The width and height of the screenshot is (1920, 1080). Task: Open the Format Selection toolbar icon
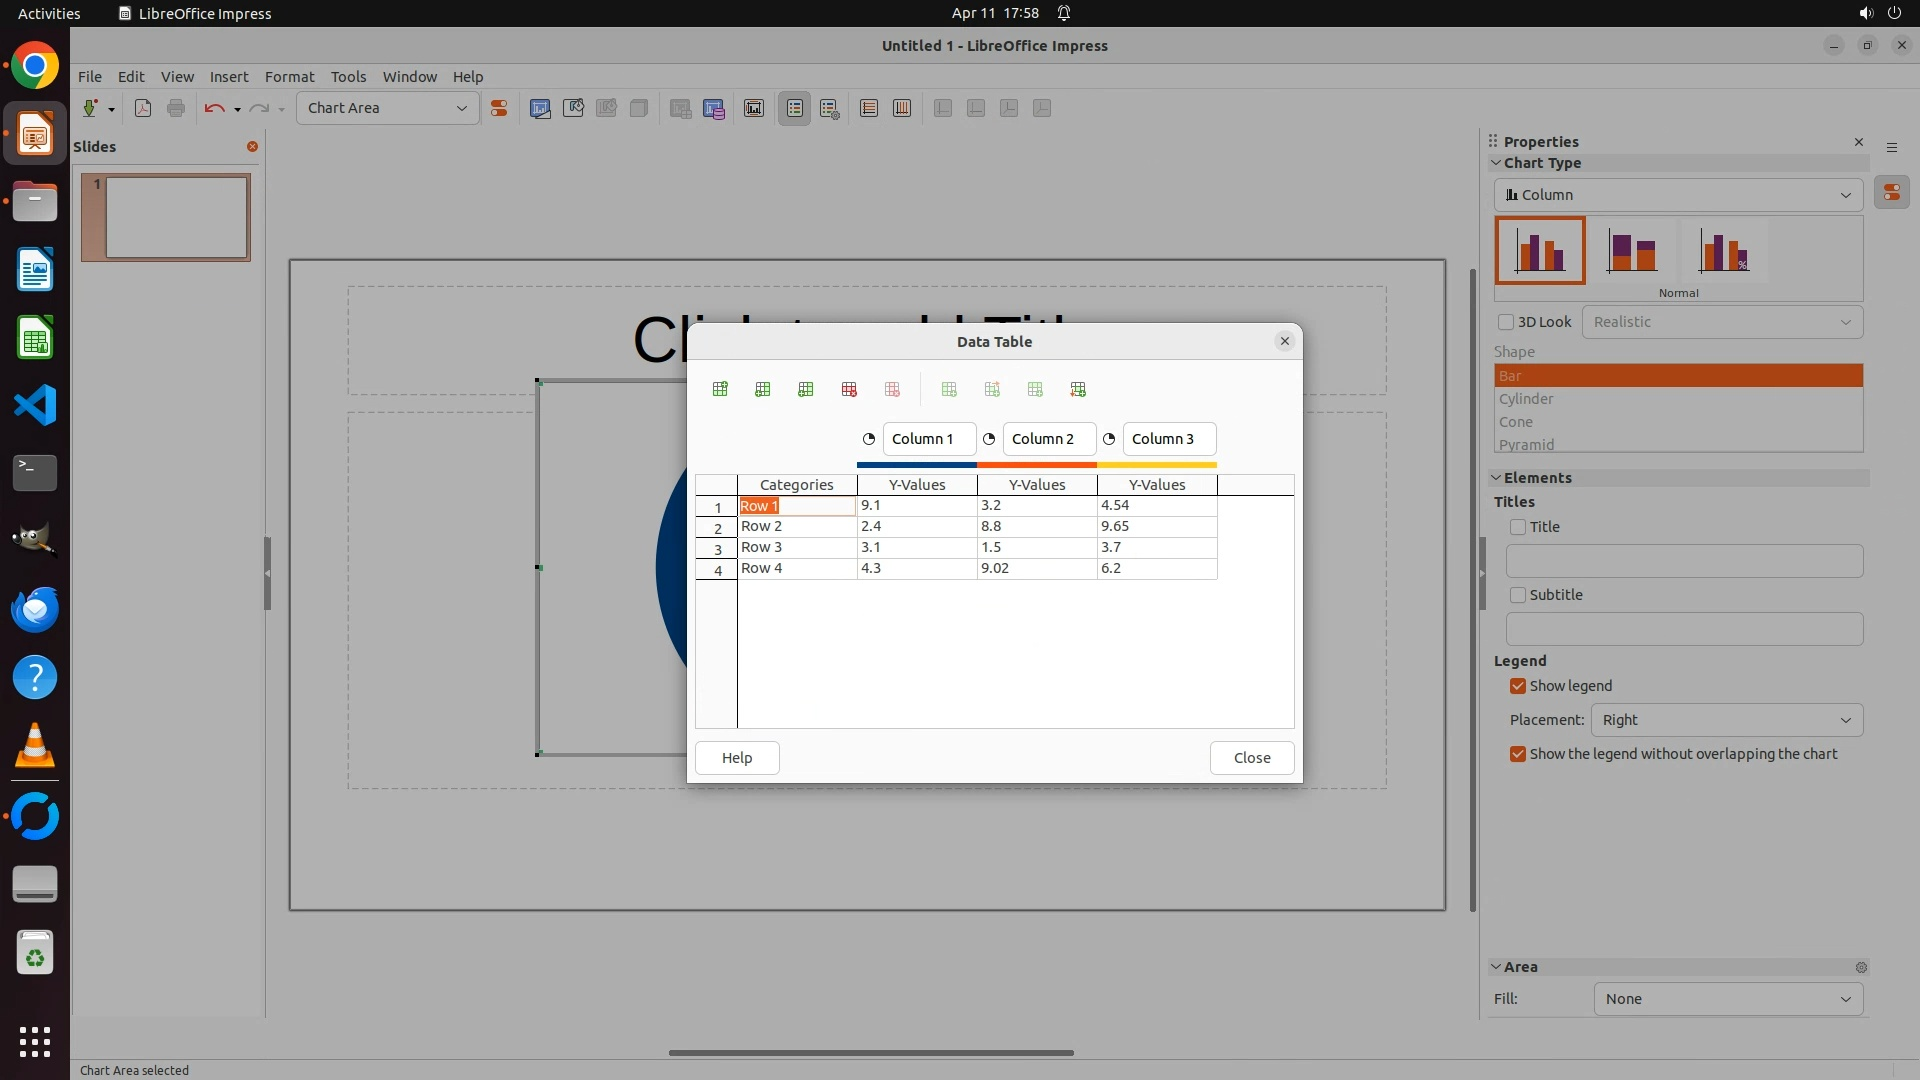tap(499, 108)
